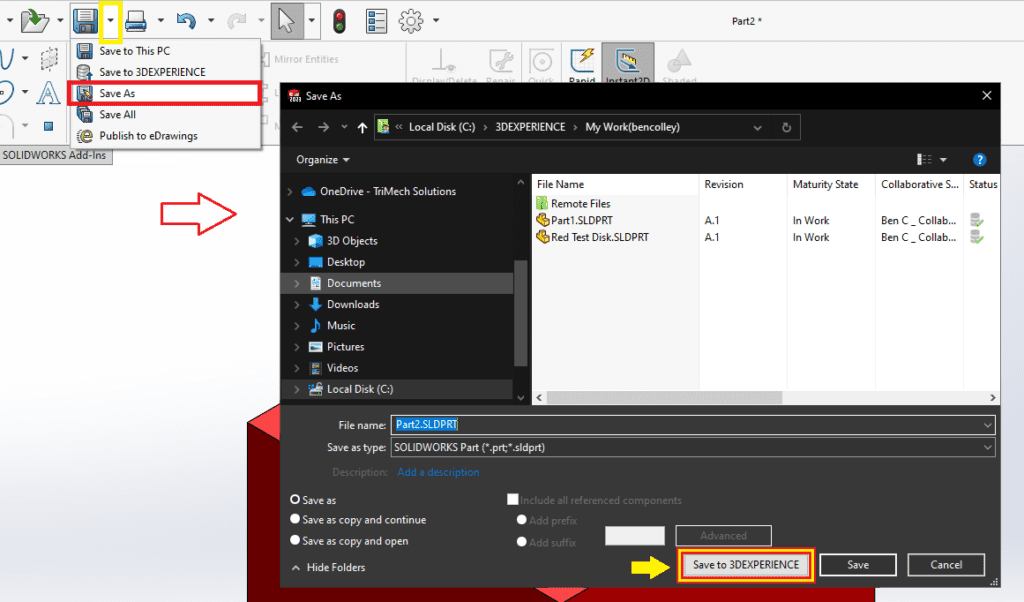Switch to SOLIDWORKS Add-Ins tab
The width and height of the screenshot is (1024, 602).
click(x=55, y=155)
